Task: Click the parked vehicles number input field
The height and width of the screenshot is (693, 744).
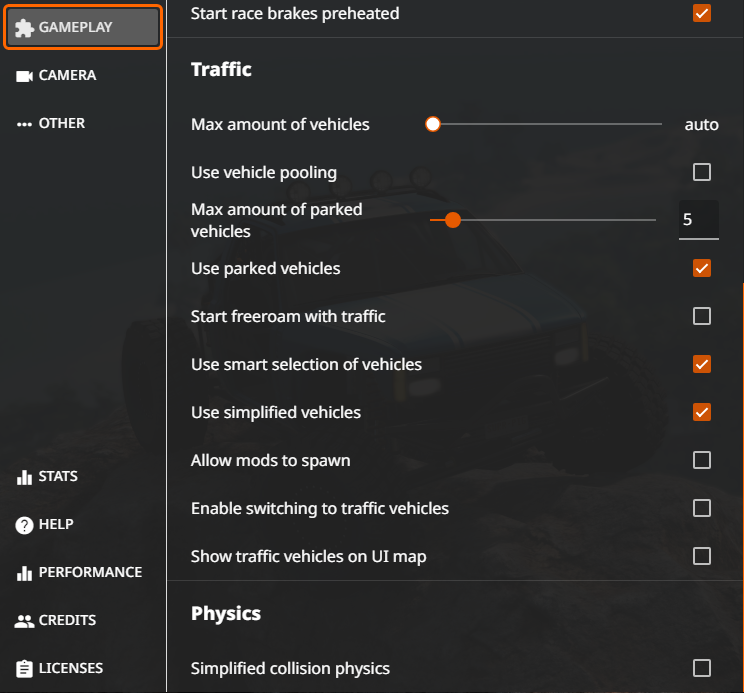Action: 698,220
